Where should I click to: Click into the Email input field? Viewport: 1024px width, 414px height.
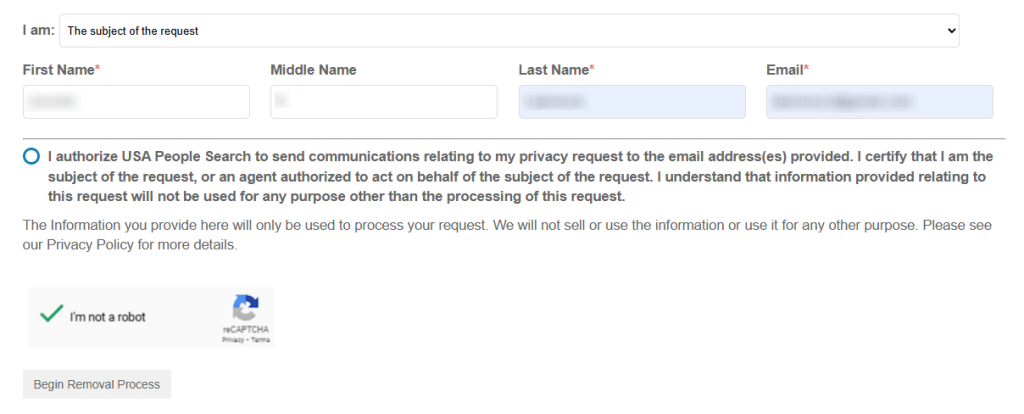click(879, 102)
